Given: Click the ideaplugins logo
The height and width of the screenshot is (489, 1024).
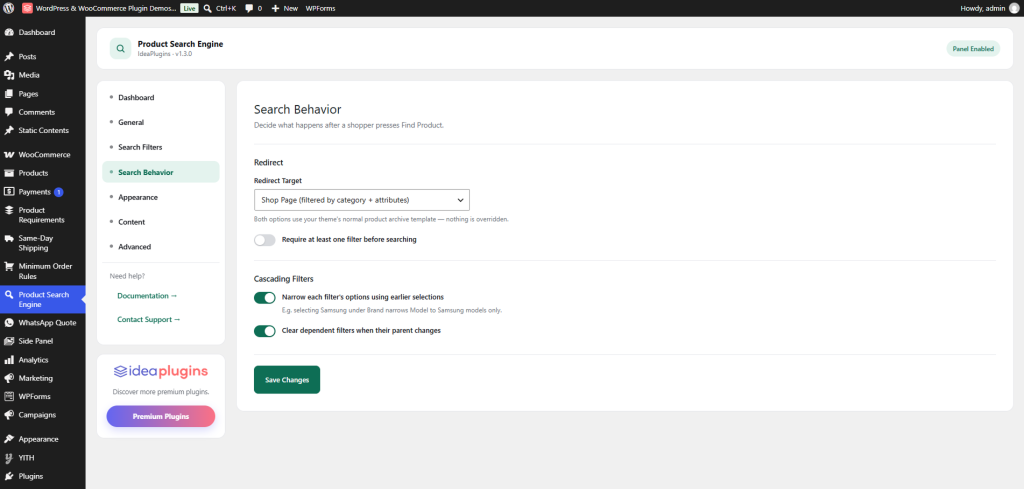Looking at the screenshot, I should pos(161,371).
